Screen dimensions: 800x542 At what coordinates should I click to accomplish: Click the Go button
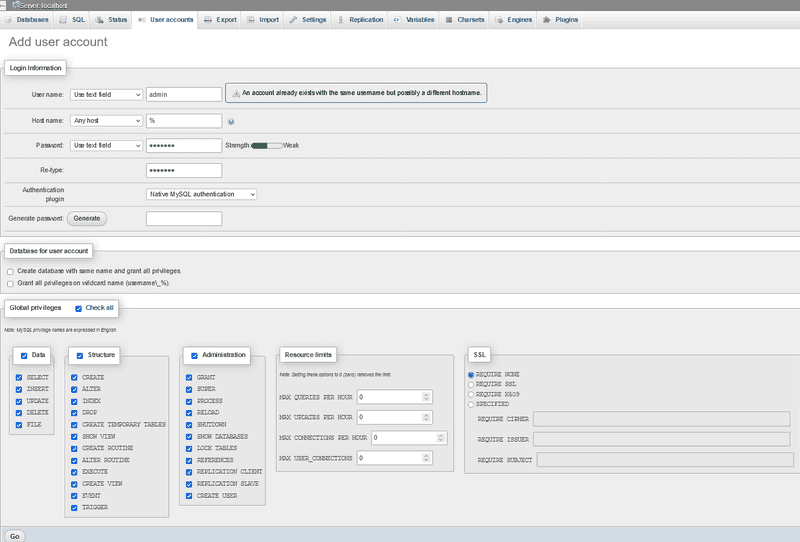pos(14,536)
